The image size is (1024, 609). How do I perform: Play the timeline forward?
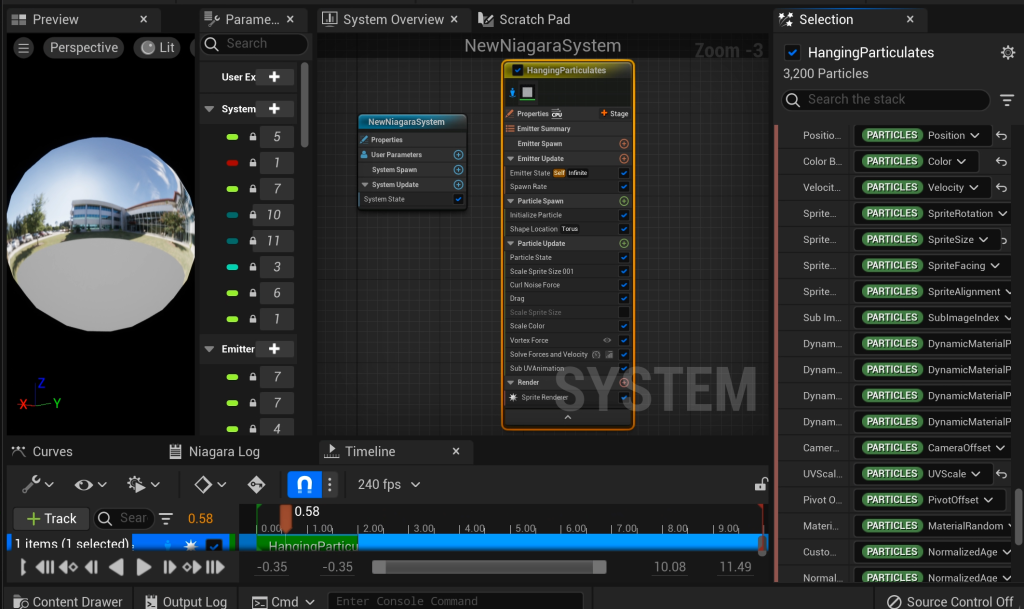pos(143,567)
